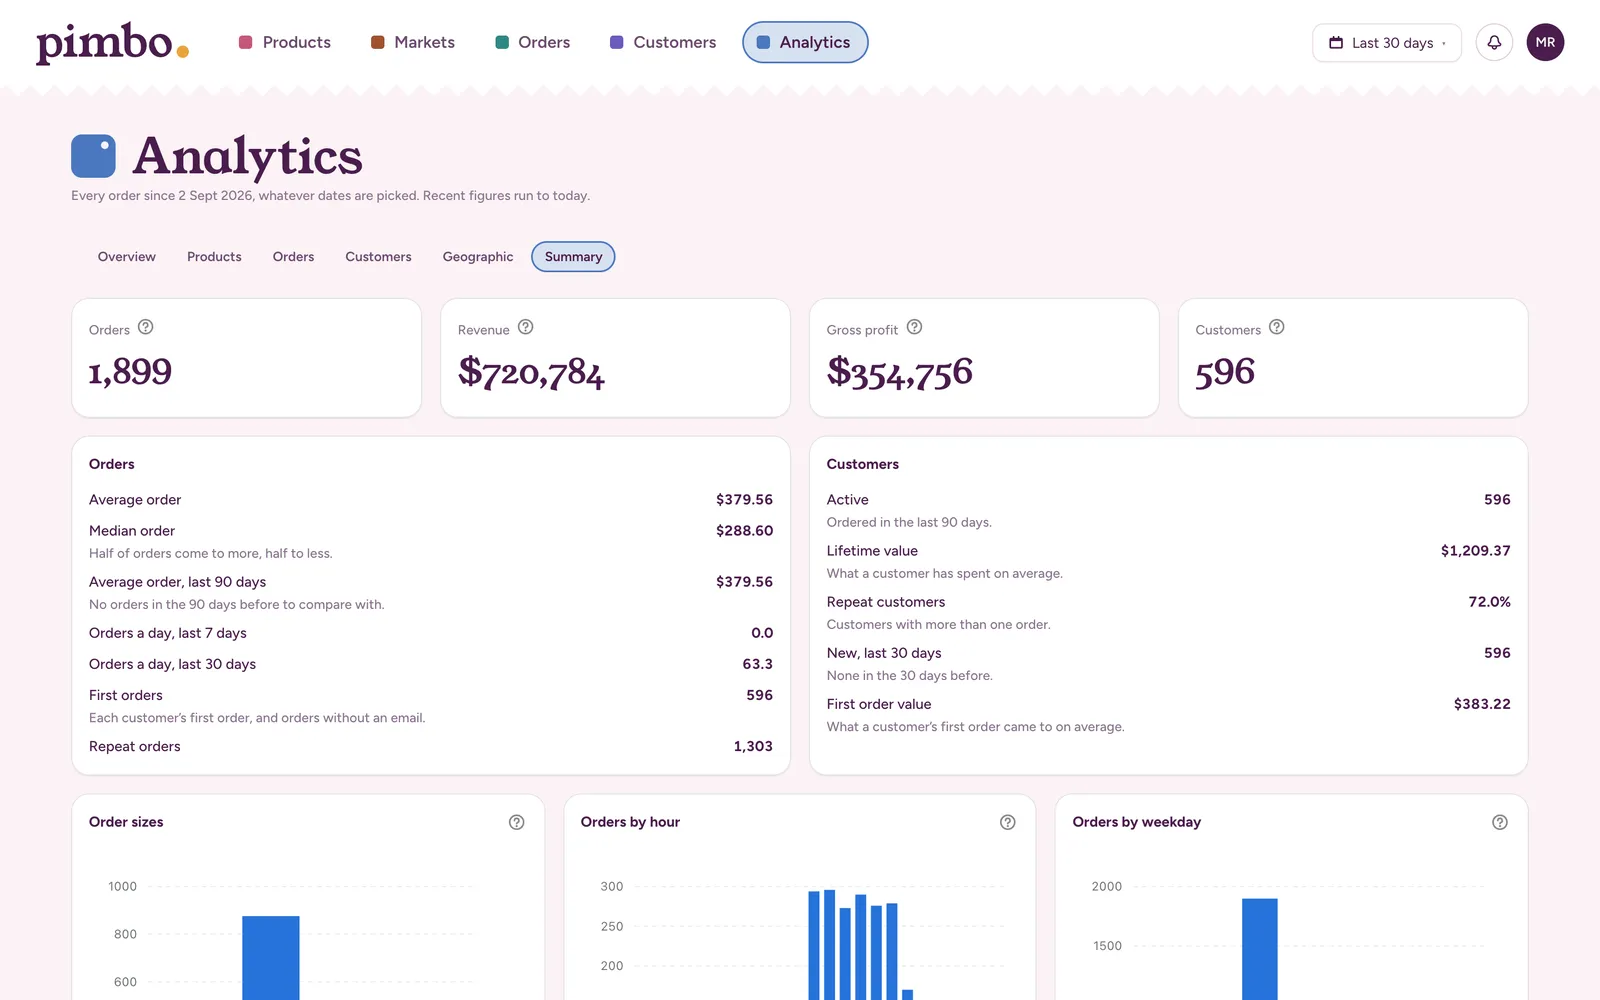Click the Order sizes chart title
Screen dimensions: 1600x1000
click(126, 822)
